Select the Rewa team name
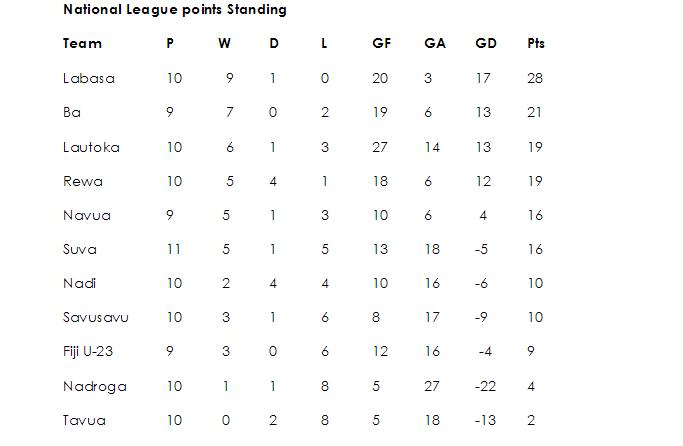The image size is (683, 446). 83,181
